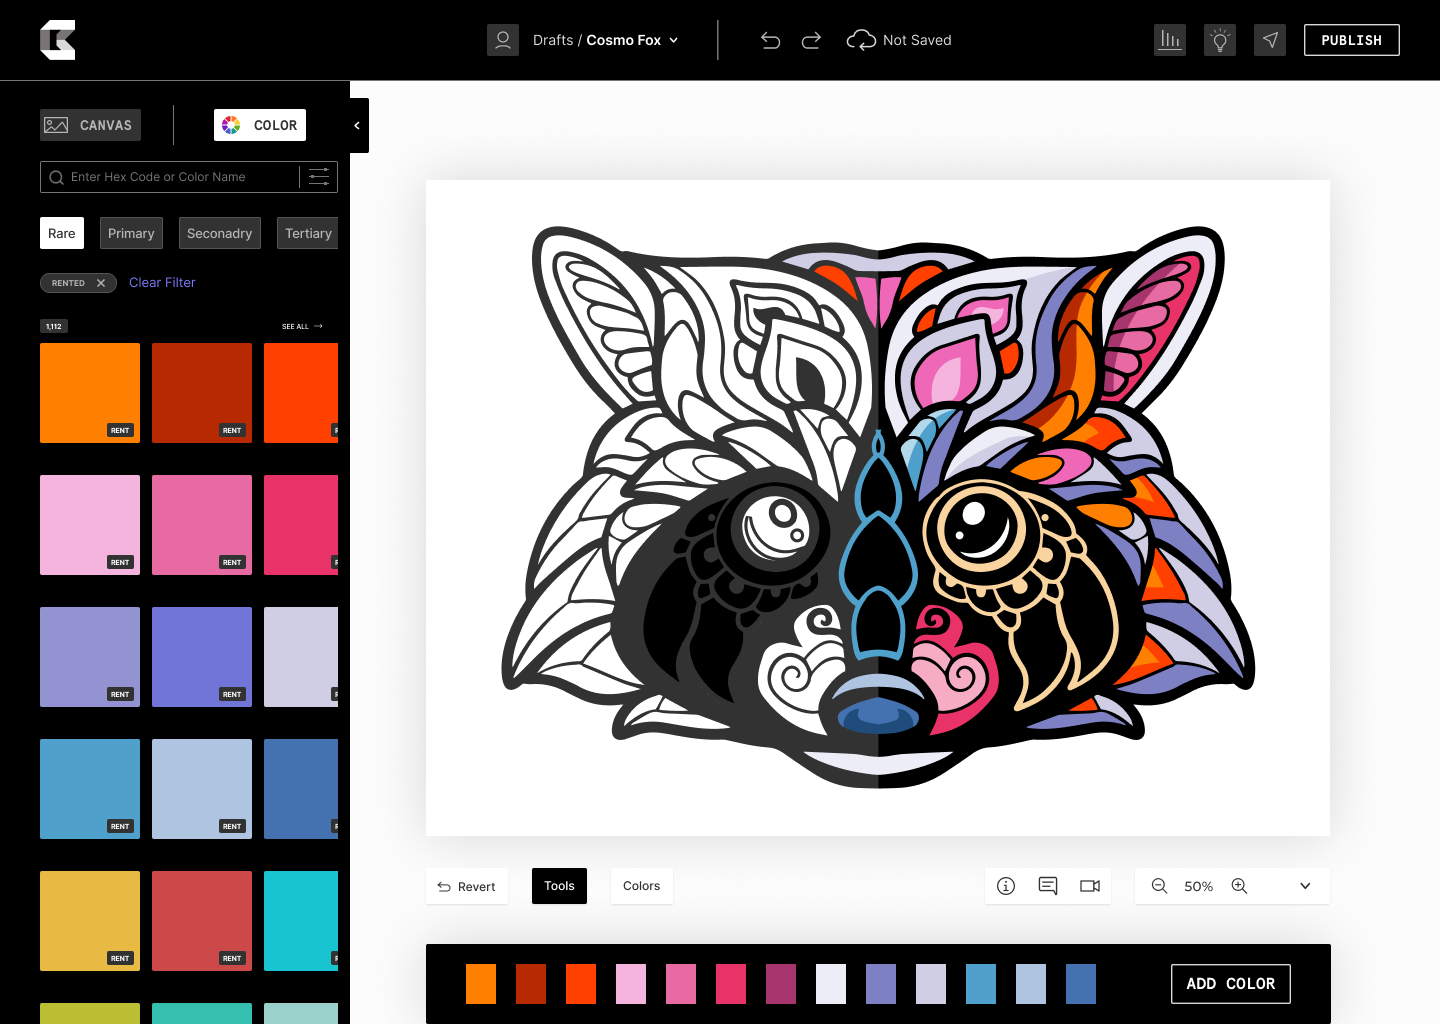Switch to the Color panel
Screen dimensions: 1440x1024
tap(259, 125)
